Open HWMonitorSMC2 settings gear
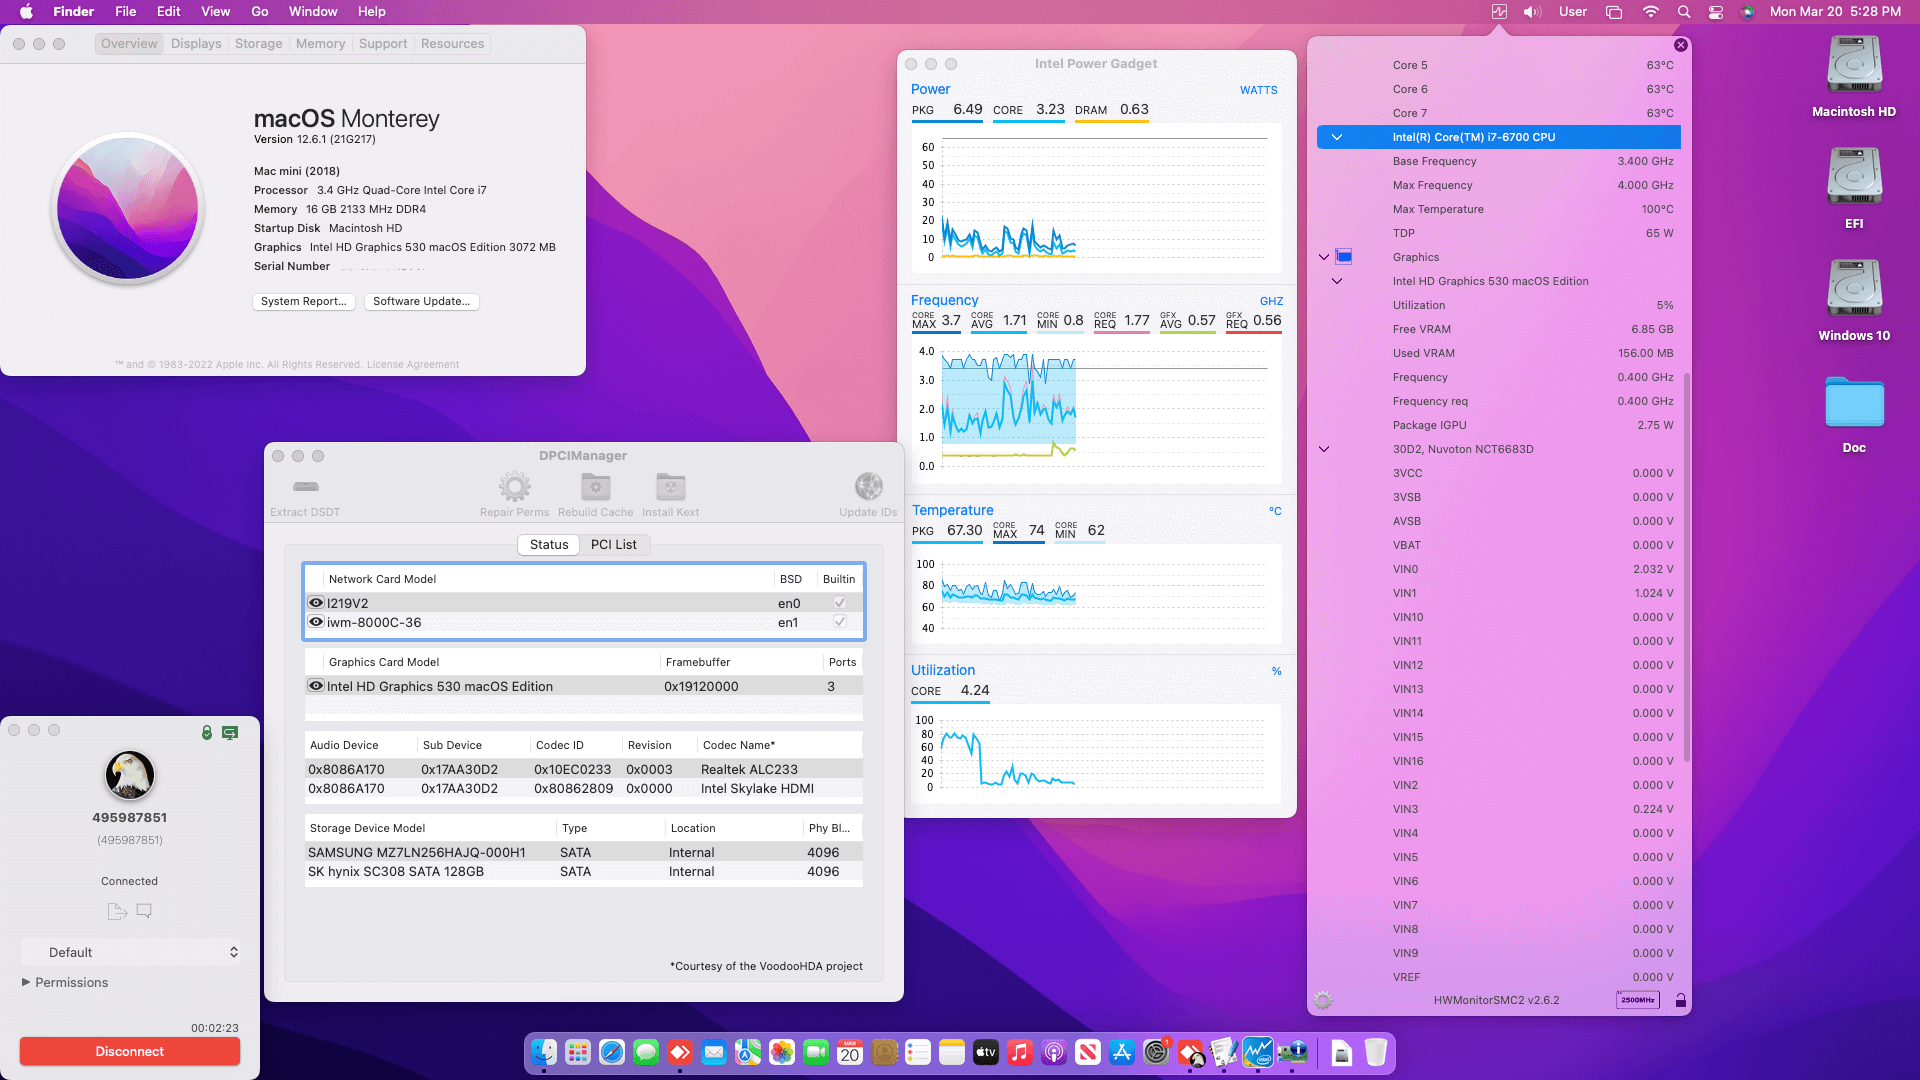The width and height of the screenshot is (1920, 1080). [x=1323, y=1000]
